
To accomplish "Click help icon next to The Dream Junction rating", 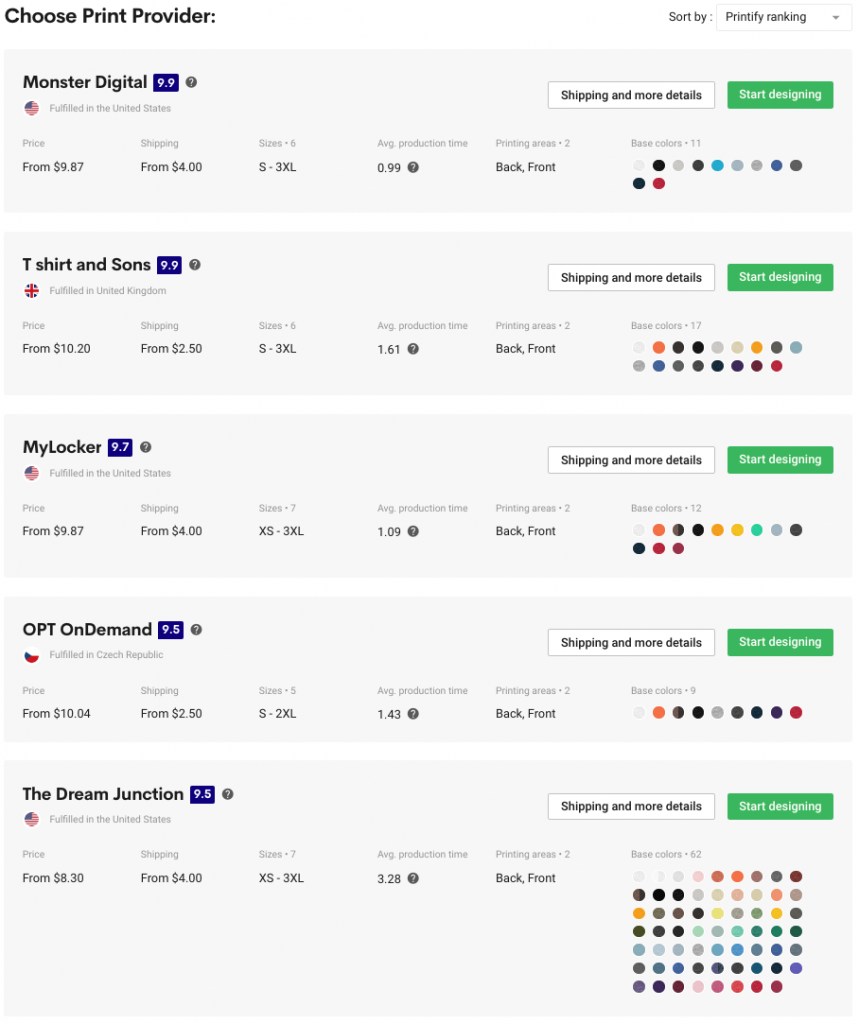I will pyautogui.click(x=228, y=794).
